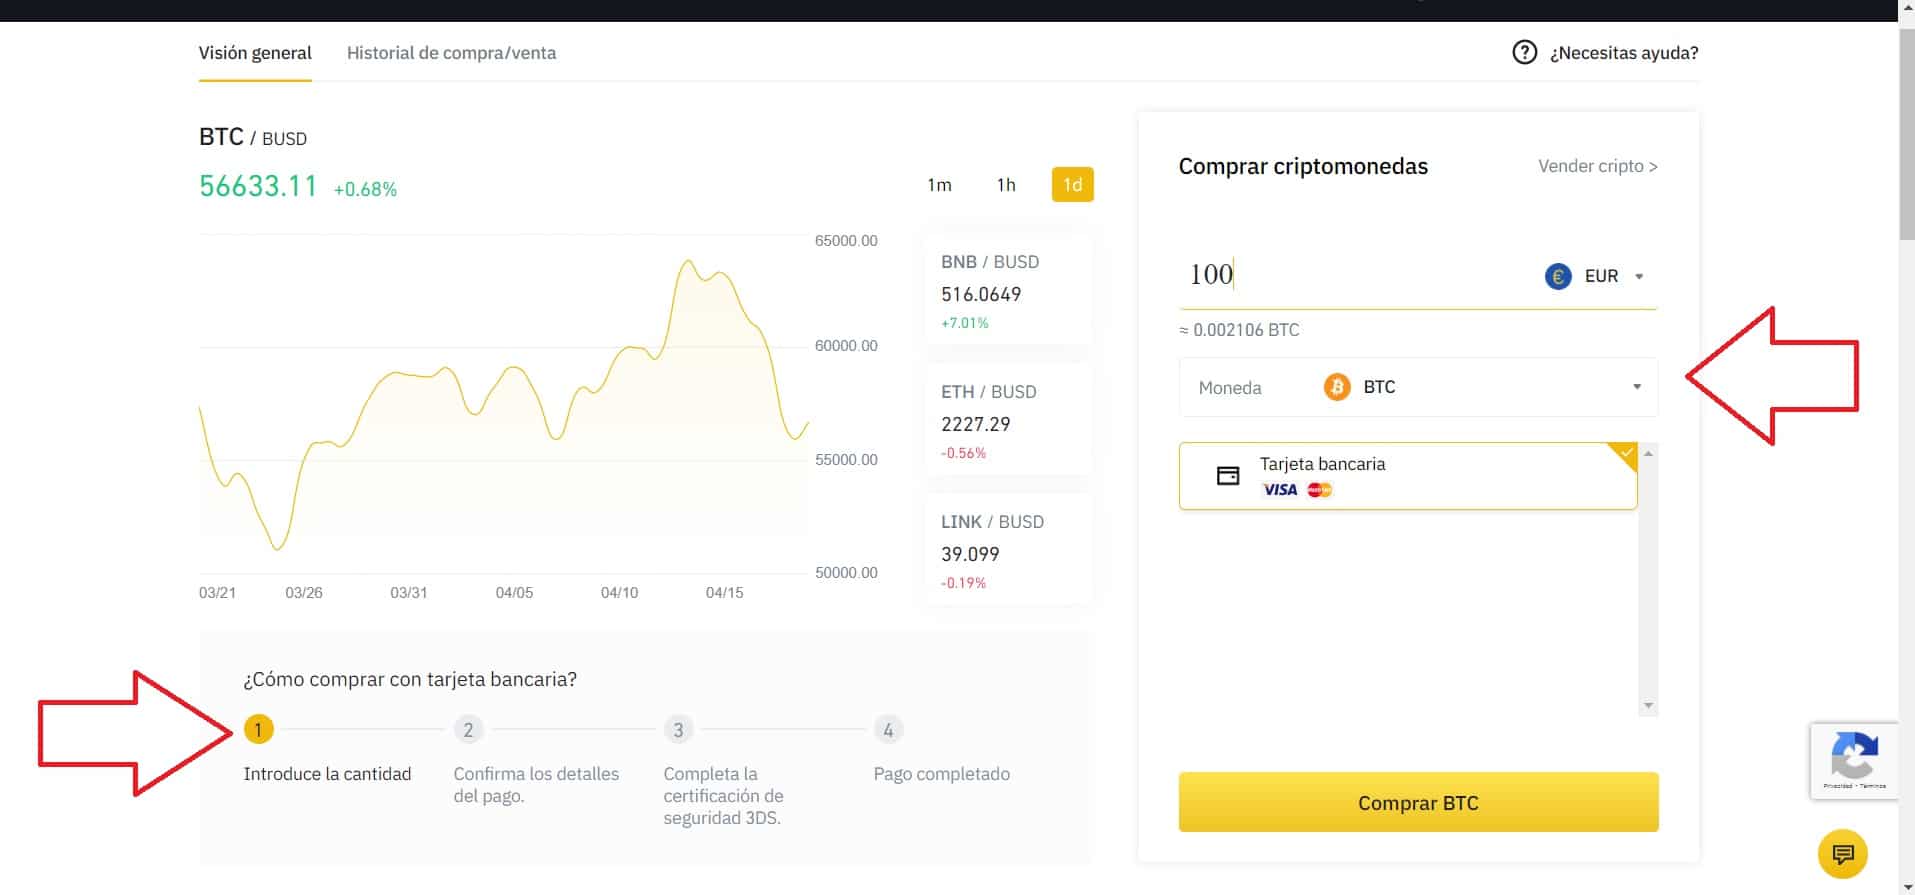Click ¿Cómo comprar con tarjeta bancaria? heading
The height and width of the screenshot is (895, 1915).
point(410,679)
